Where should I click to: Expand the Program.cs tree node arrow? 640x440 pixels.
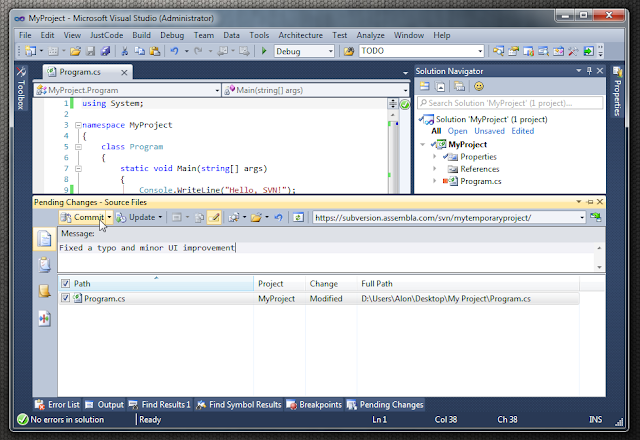434,181
